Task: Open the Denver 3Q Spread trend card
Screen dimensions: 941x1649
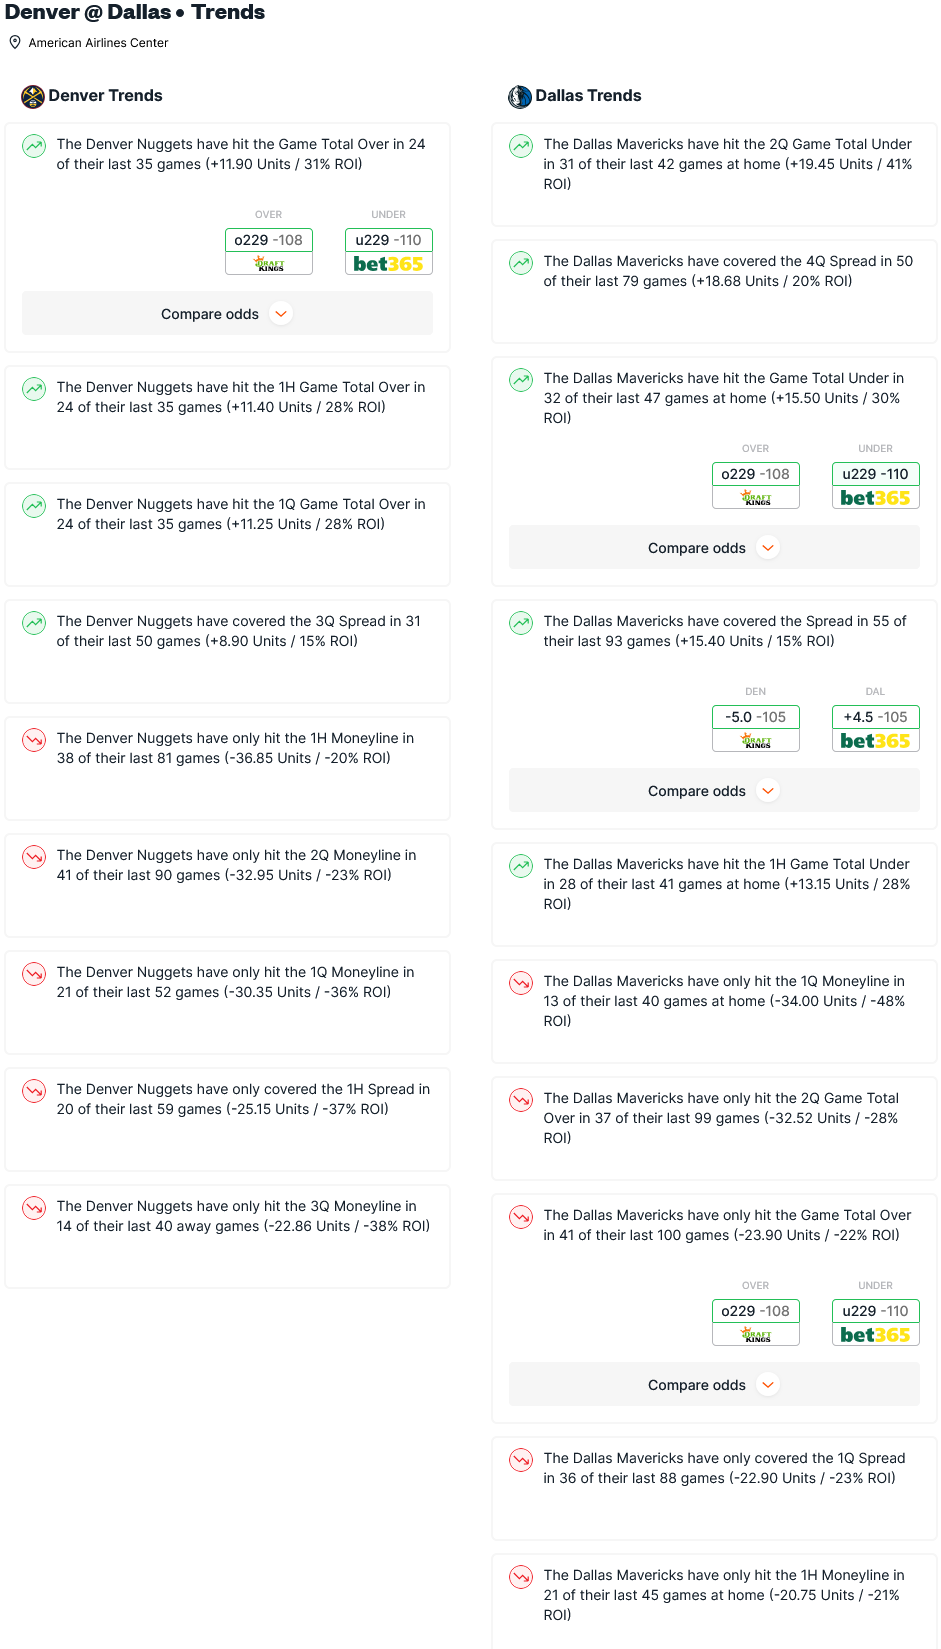Action: [227, 652]
